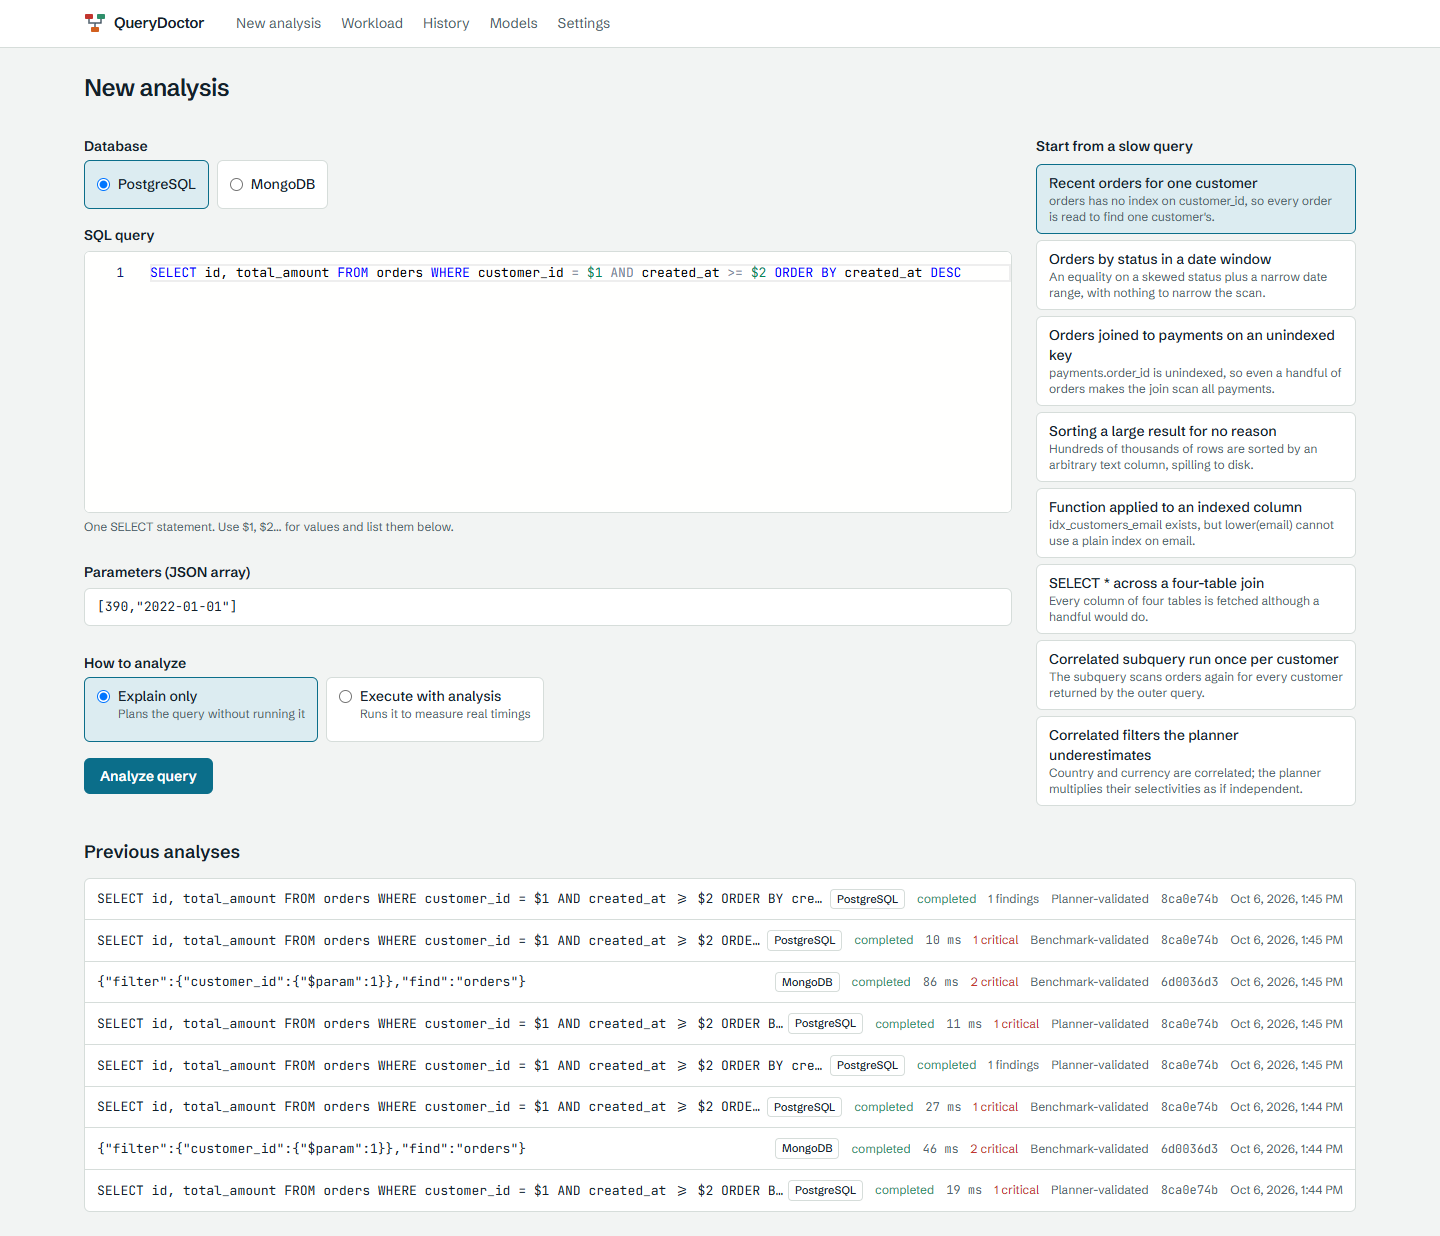
Task: Pick the Sorting a large result sample
Action: pos(1196,447)
